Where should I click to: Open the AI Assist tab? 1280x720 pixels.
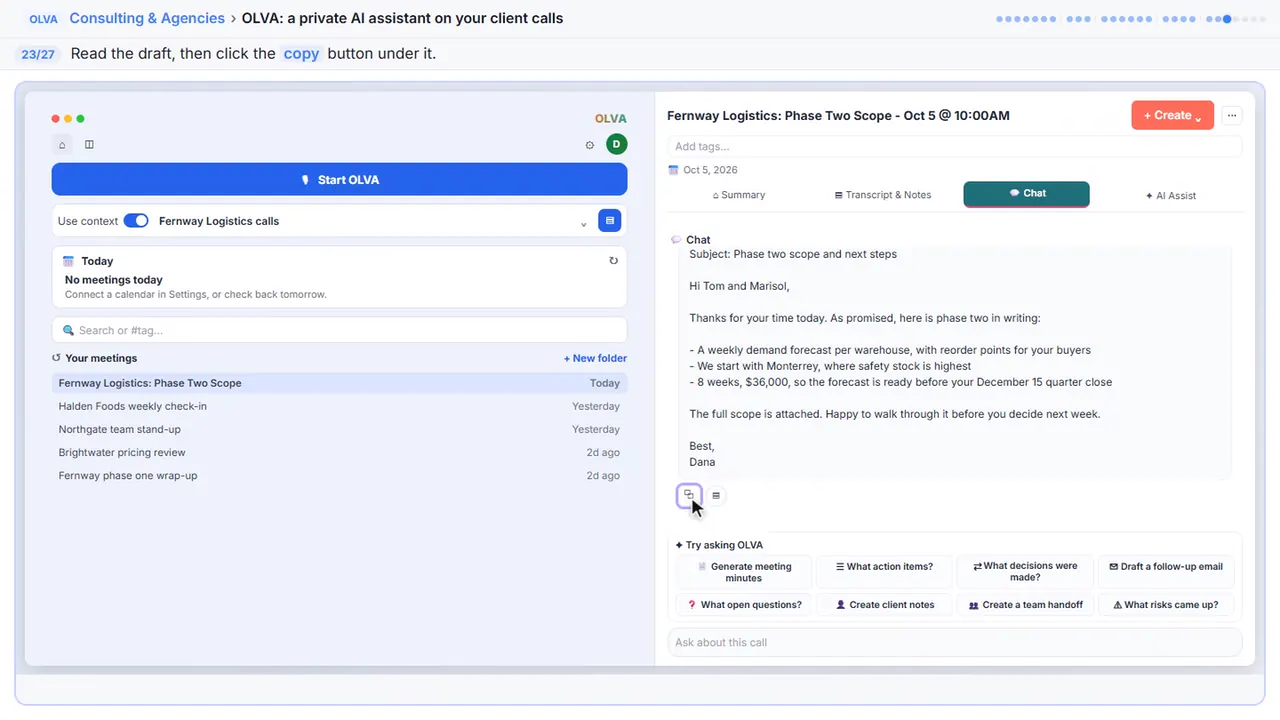(1171, 195)
